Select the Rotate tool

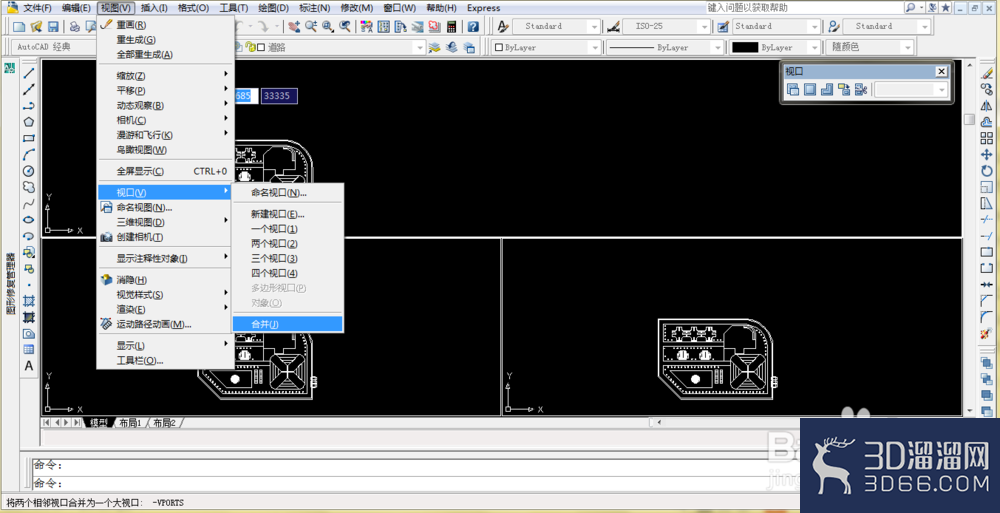[987, 171]
